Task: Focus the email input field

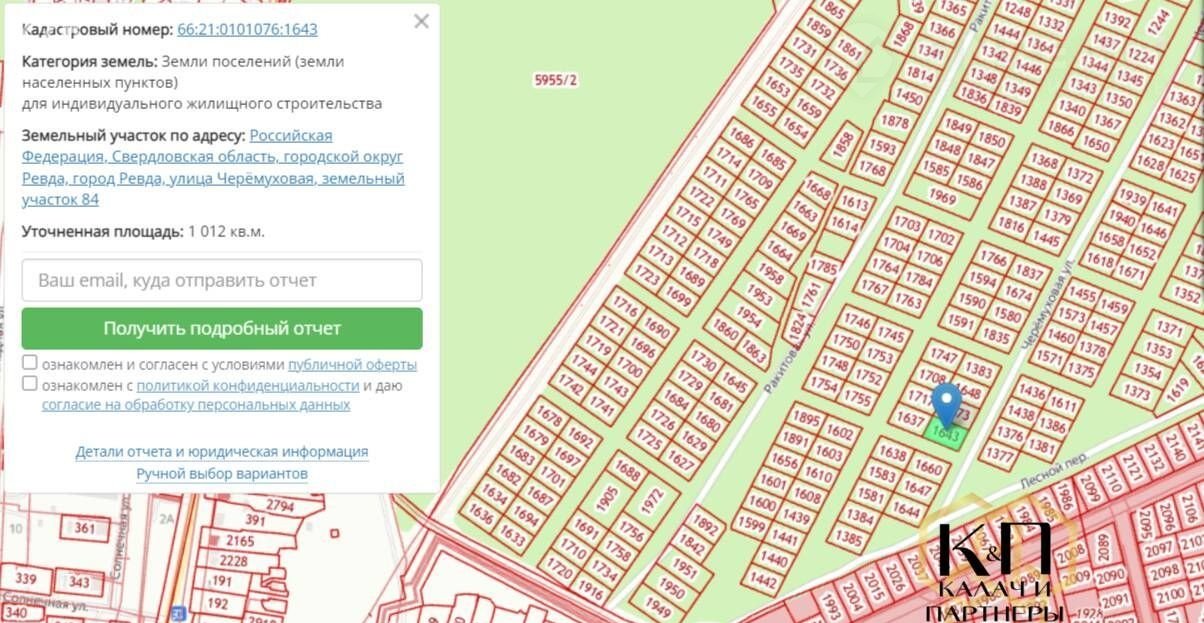Action: 222,280
